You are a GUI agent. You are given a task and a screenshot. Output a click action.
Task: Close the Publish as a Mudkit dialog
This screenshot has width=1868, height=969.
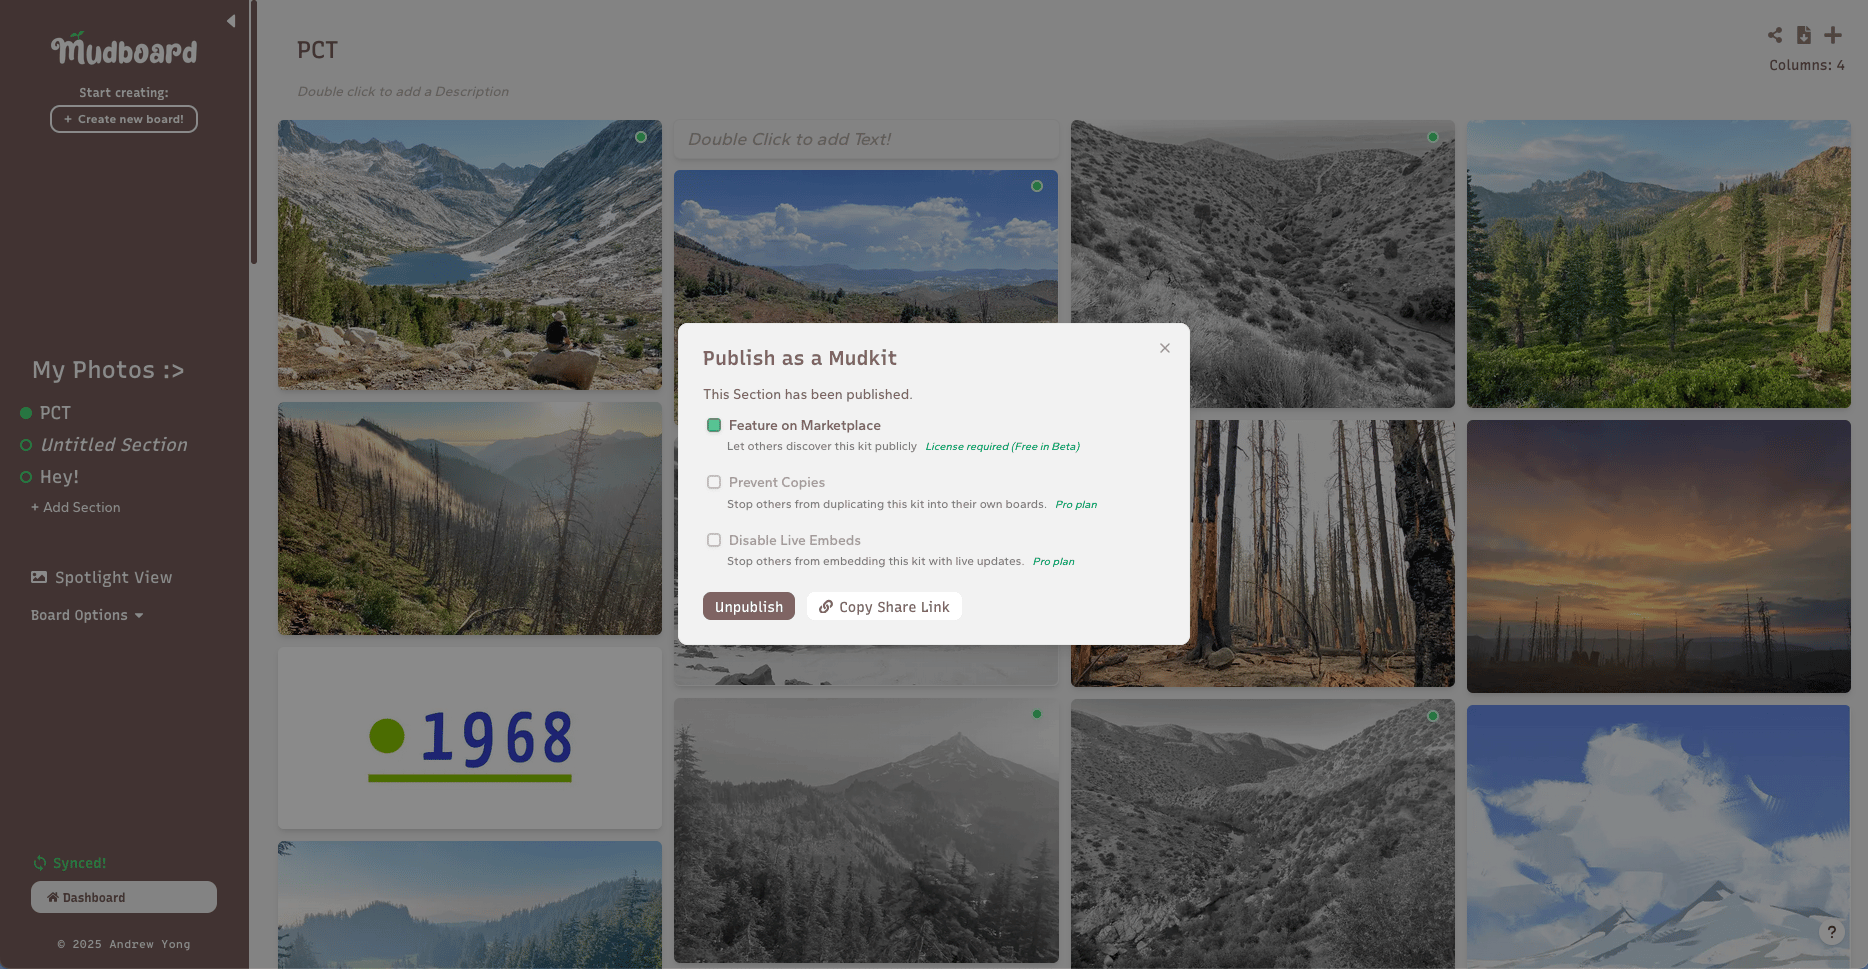click(x=1165, y=348)
